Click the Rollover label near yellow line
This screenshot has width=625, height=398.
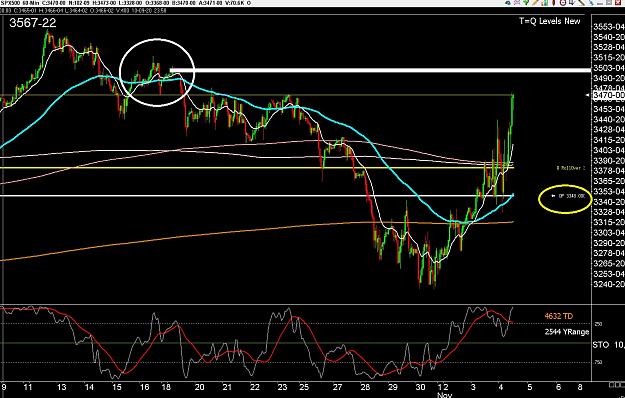[x=571, y=168]
